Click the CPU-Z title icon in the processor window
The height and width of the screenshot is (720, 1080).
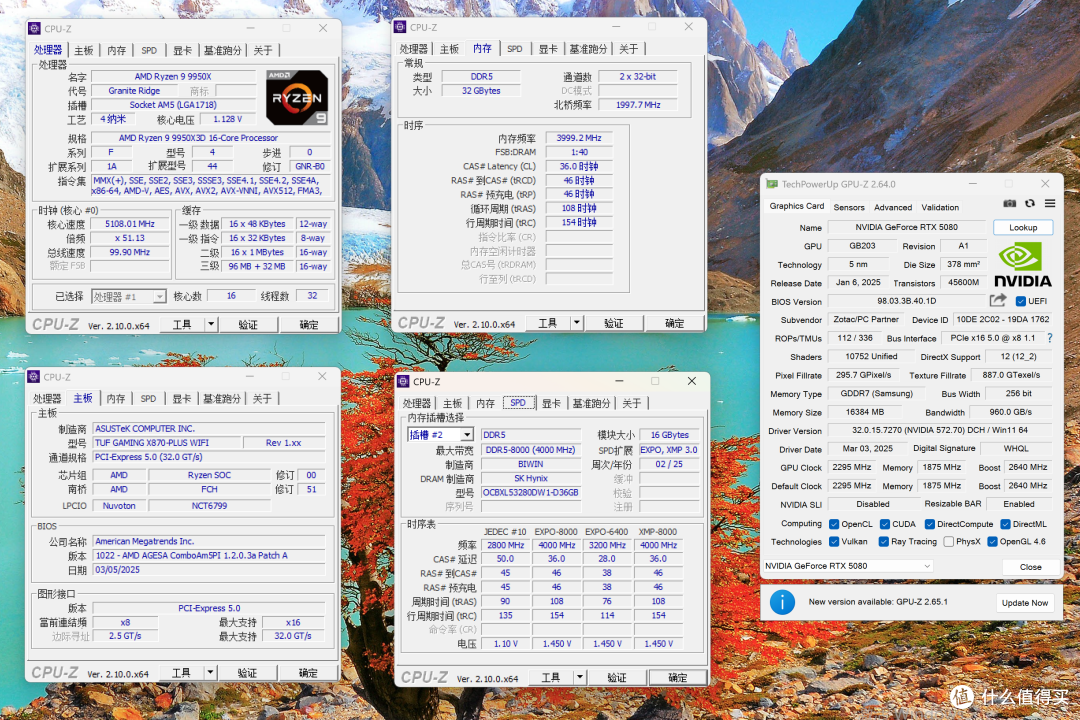34,28
